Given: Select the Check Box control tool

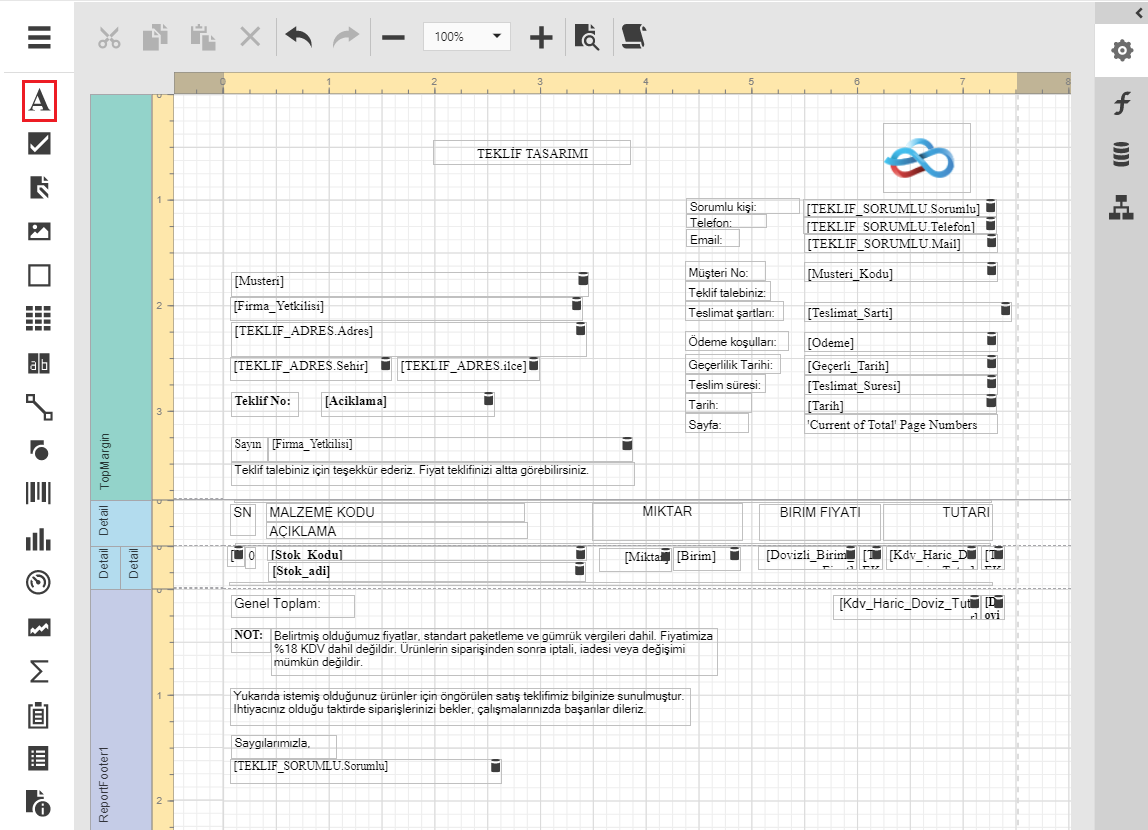Looking at the screenshot, I should point(39,144).
